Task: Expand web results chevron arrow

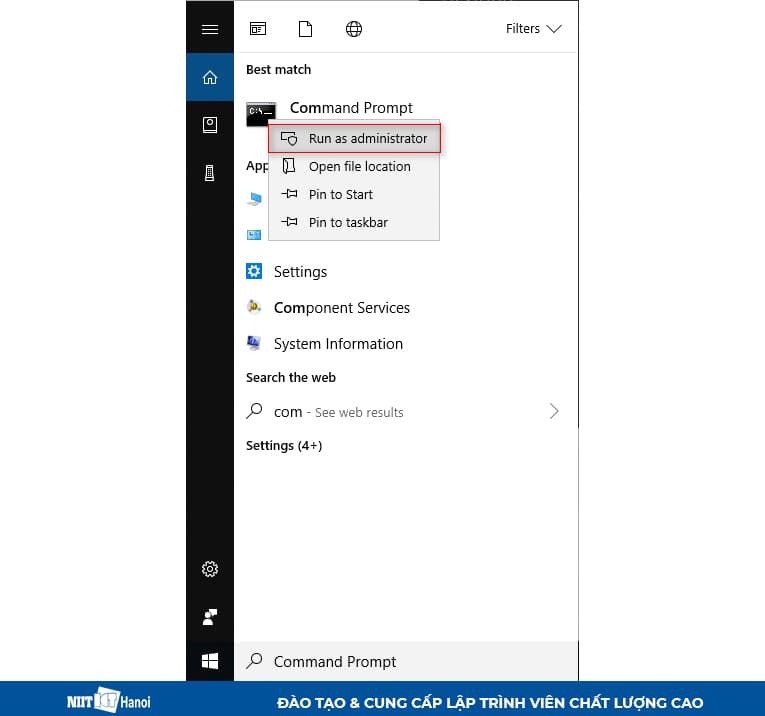Action: 554,411
